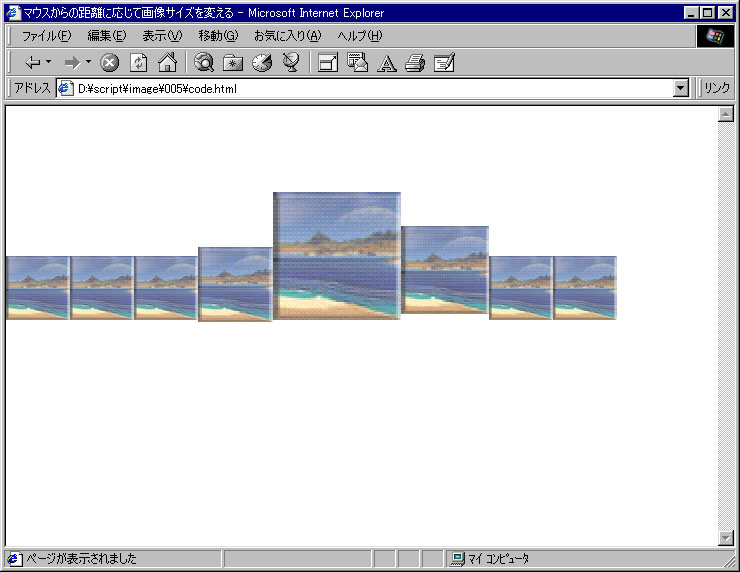Click the Fonts letter A icon
Image resolution: width=740 pixels, height=572 pixels.
click(x=387, y=63)
